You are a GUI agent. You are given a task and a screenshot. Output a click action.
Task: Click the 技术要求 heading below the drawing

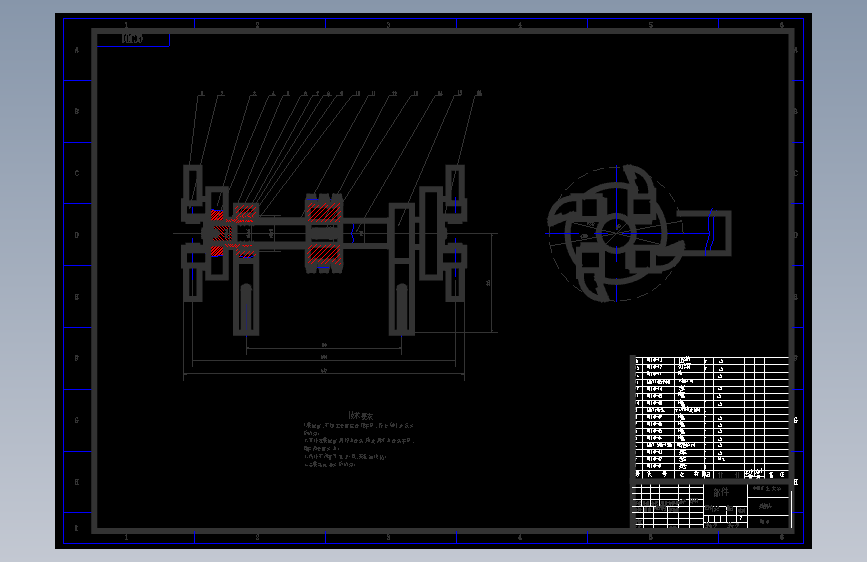tap(361, 415)
